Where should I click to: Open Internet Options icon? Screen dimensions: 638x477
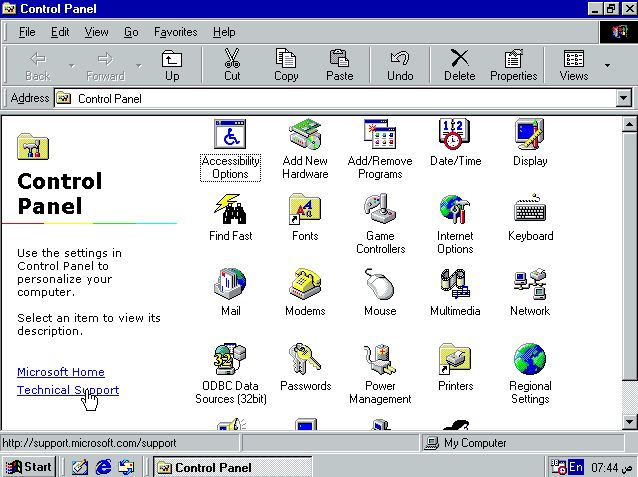coord(455,210)
